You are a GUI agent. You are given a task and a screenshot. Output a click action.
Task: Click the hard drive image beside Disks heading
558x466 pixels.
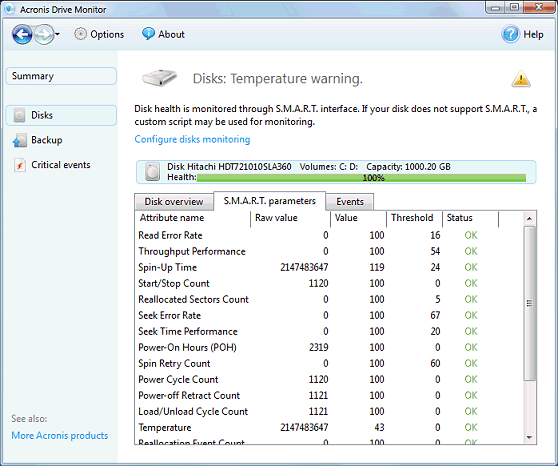tap(159, 78)
